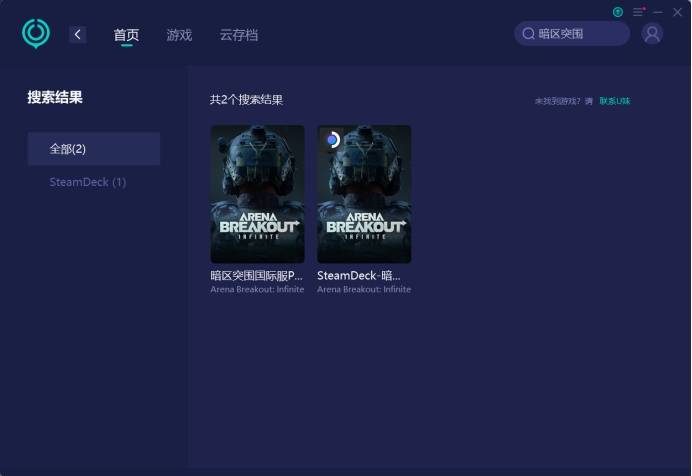
Task: Go back using the left arrow button
Action: 78,35
